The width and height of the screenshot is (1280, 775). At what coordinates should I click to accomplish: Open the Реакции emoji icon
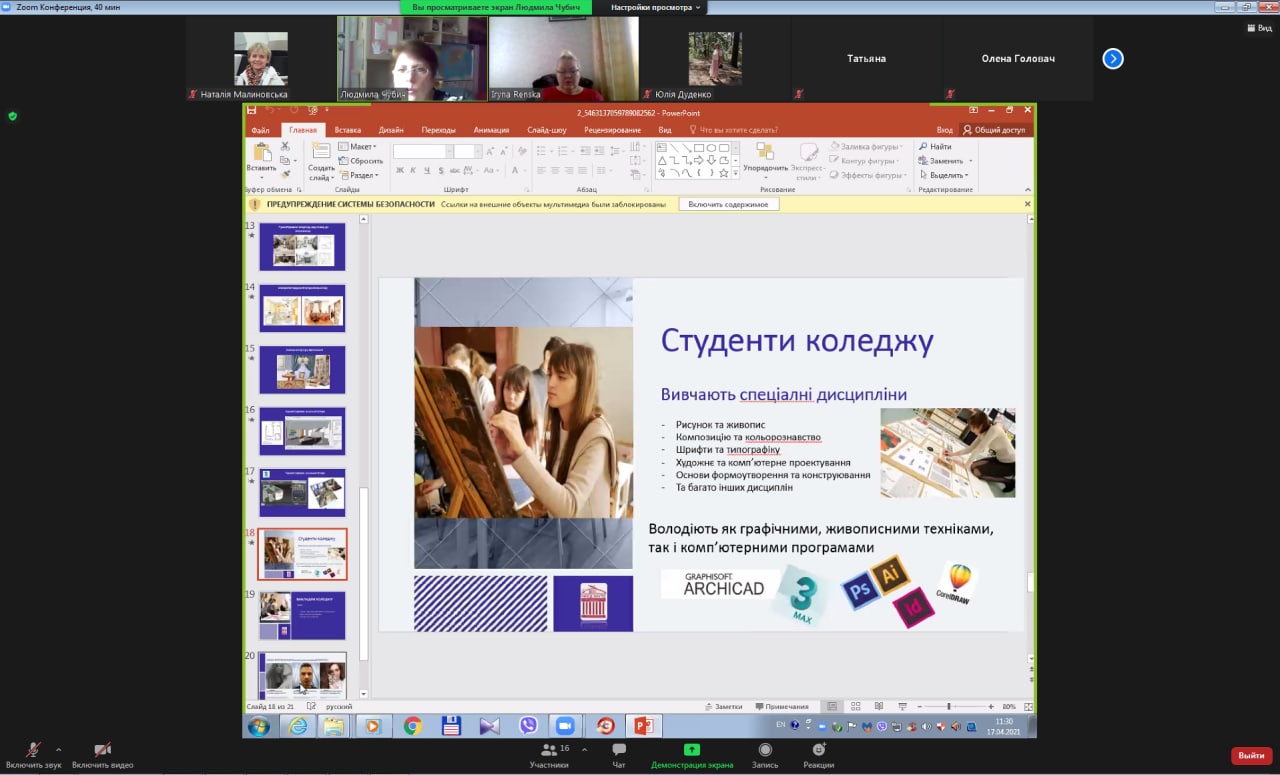pyautogui.click(x=818, y=750)
